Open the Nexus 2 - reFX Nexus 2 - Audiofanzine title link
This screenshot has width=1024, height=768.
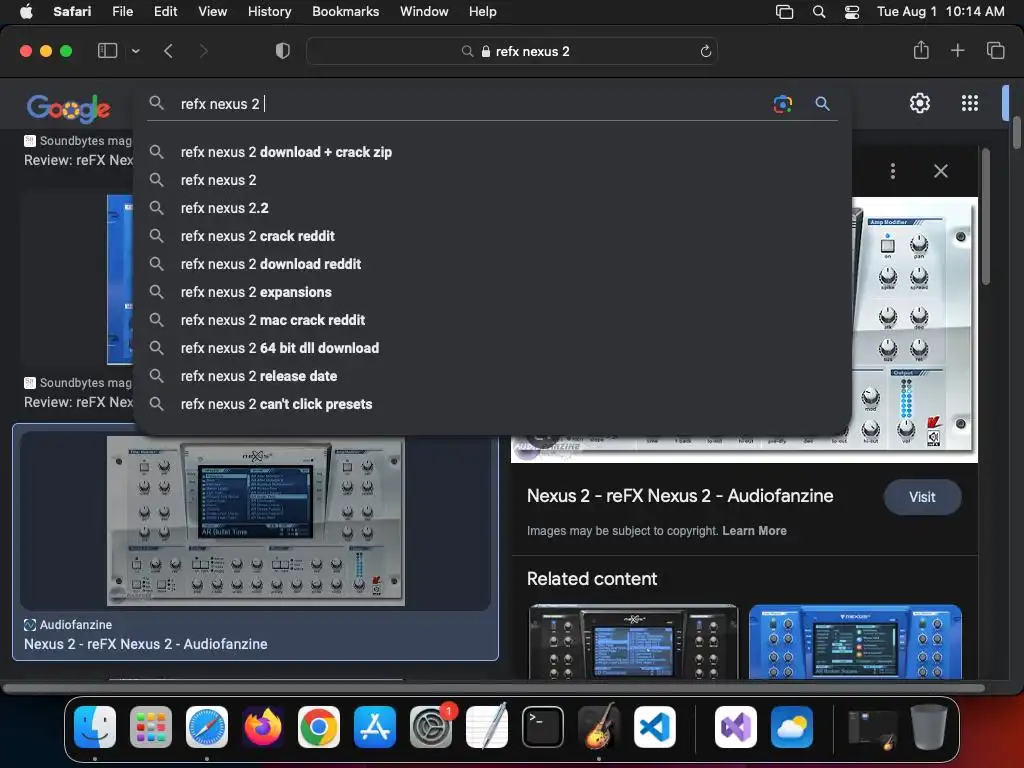pyautogui.click(x=680, y=496)
